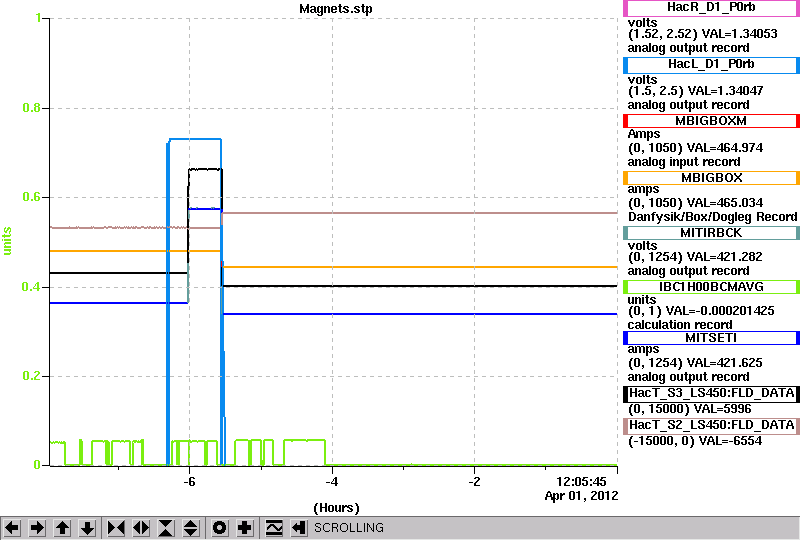Select the IBC1H00BCMAVG legend entry
This screenshot has height=540, width=800.
coord(711,287)
